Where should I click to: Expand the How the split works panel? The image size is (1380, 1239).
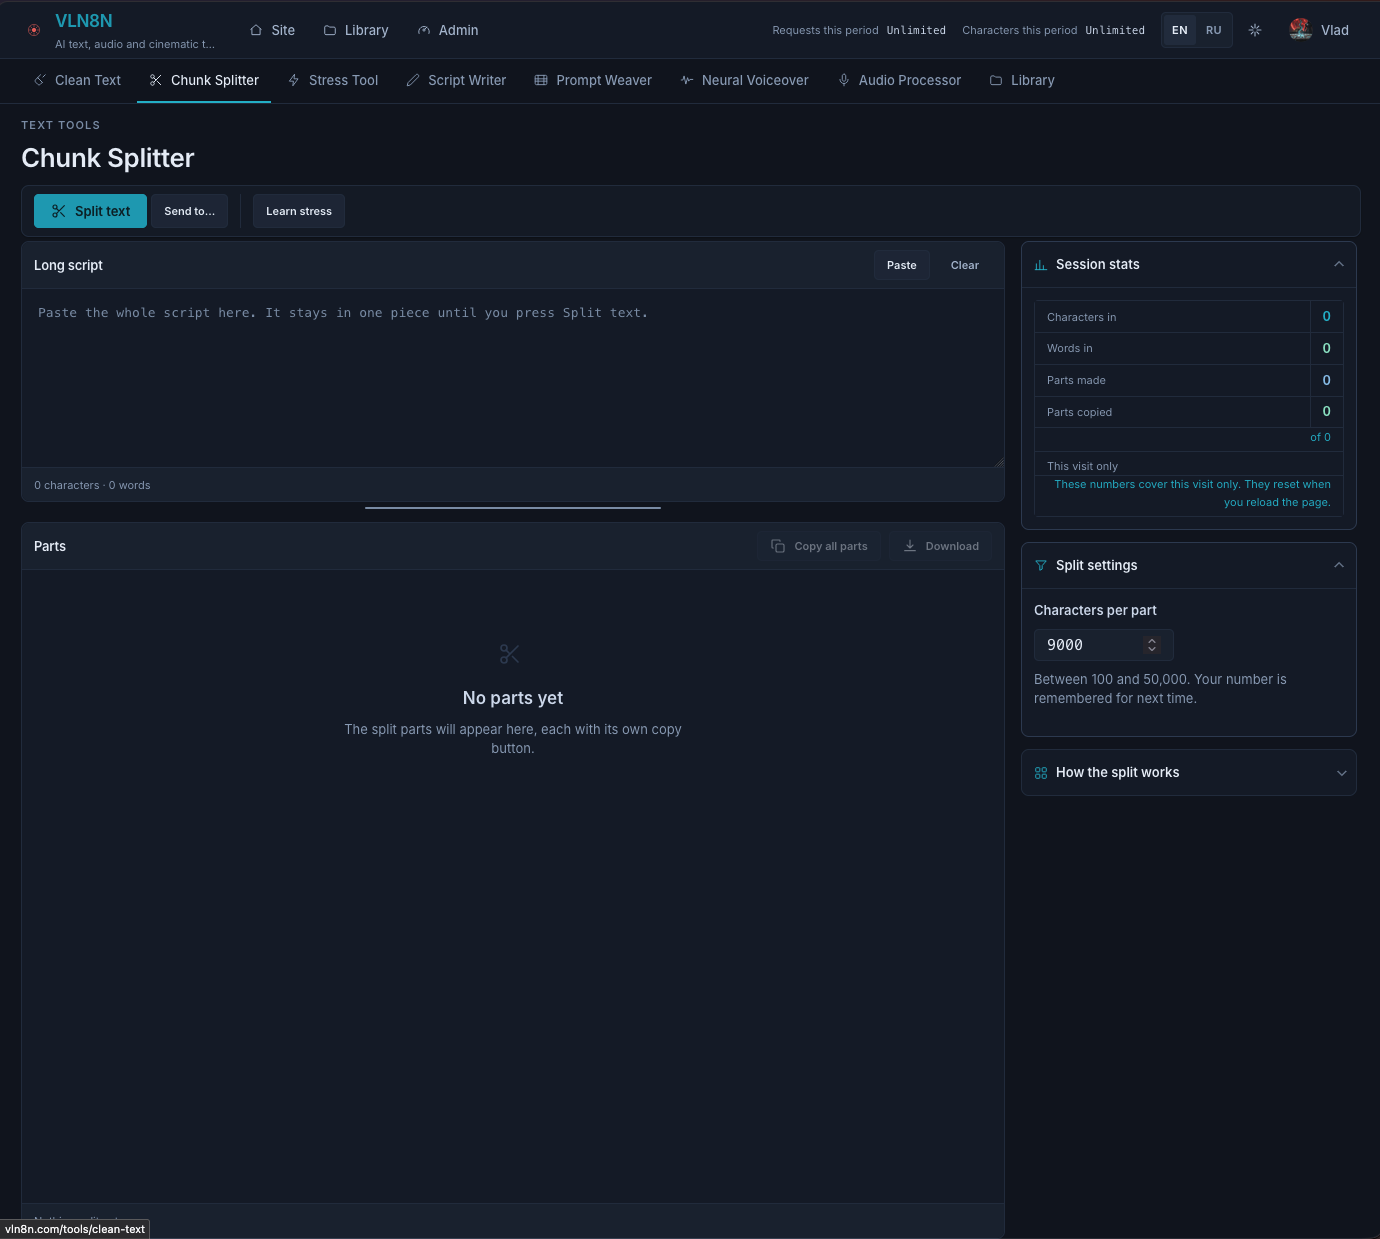click(x=1341, y=773)
